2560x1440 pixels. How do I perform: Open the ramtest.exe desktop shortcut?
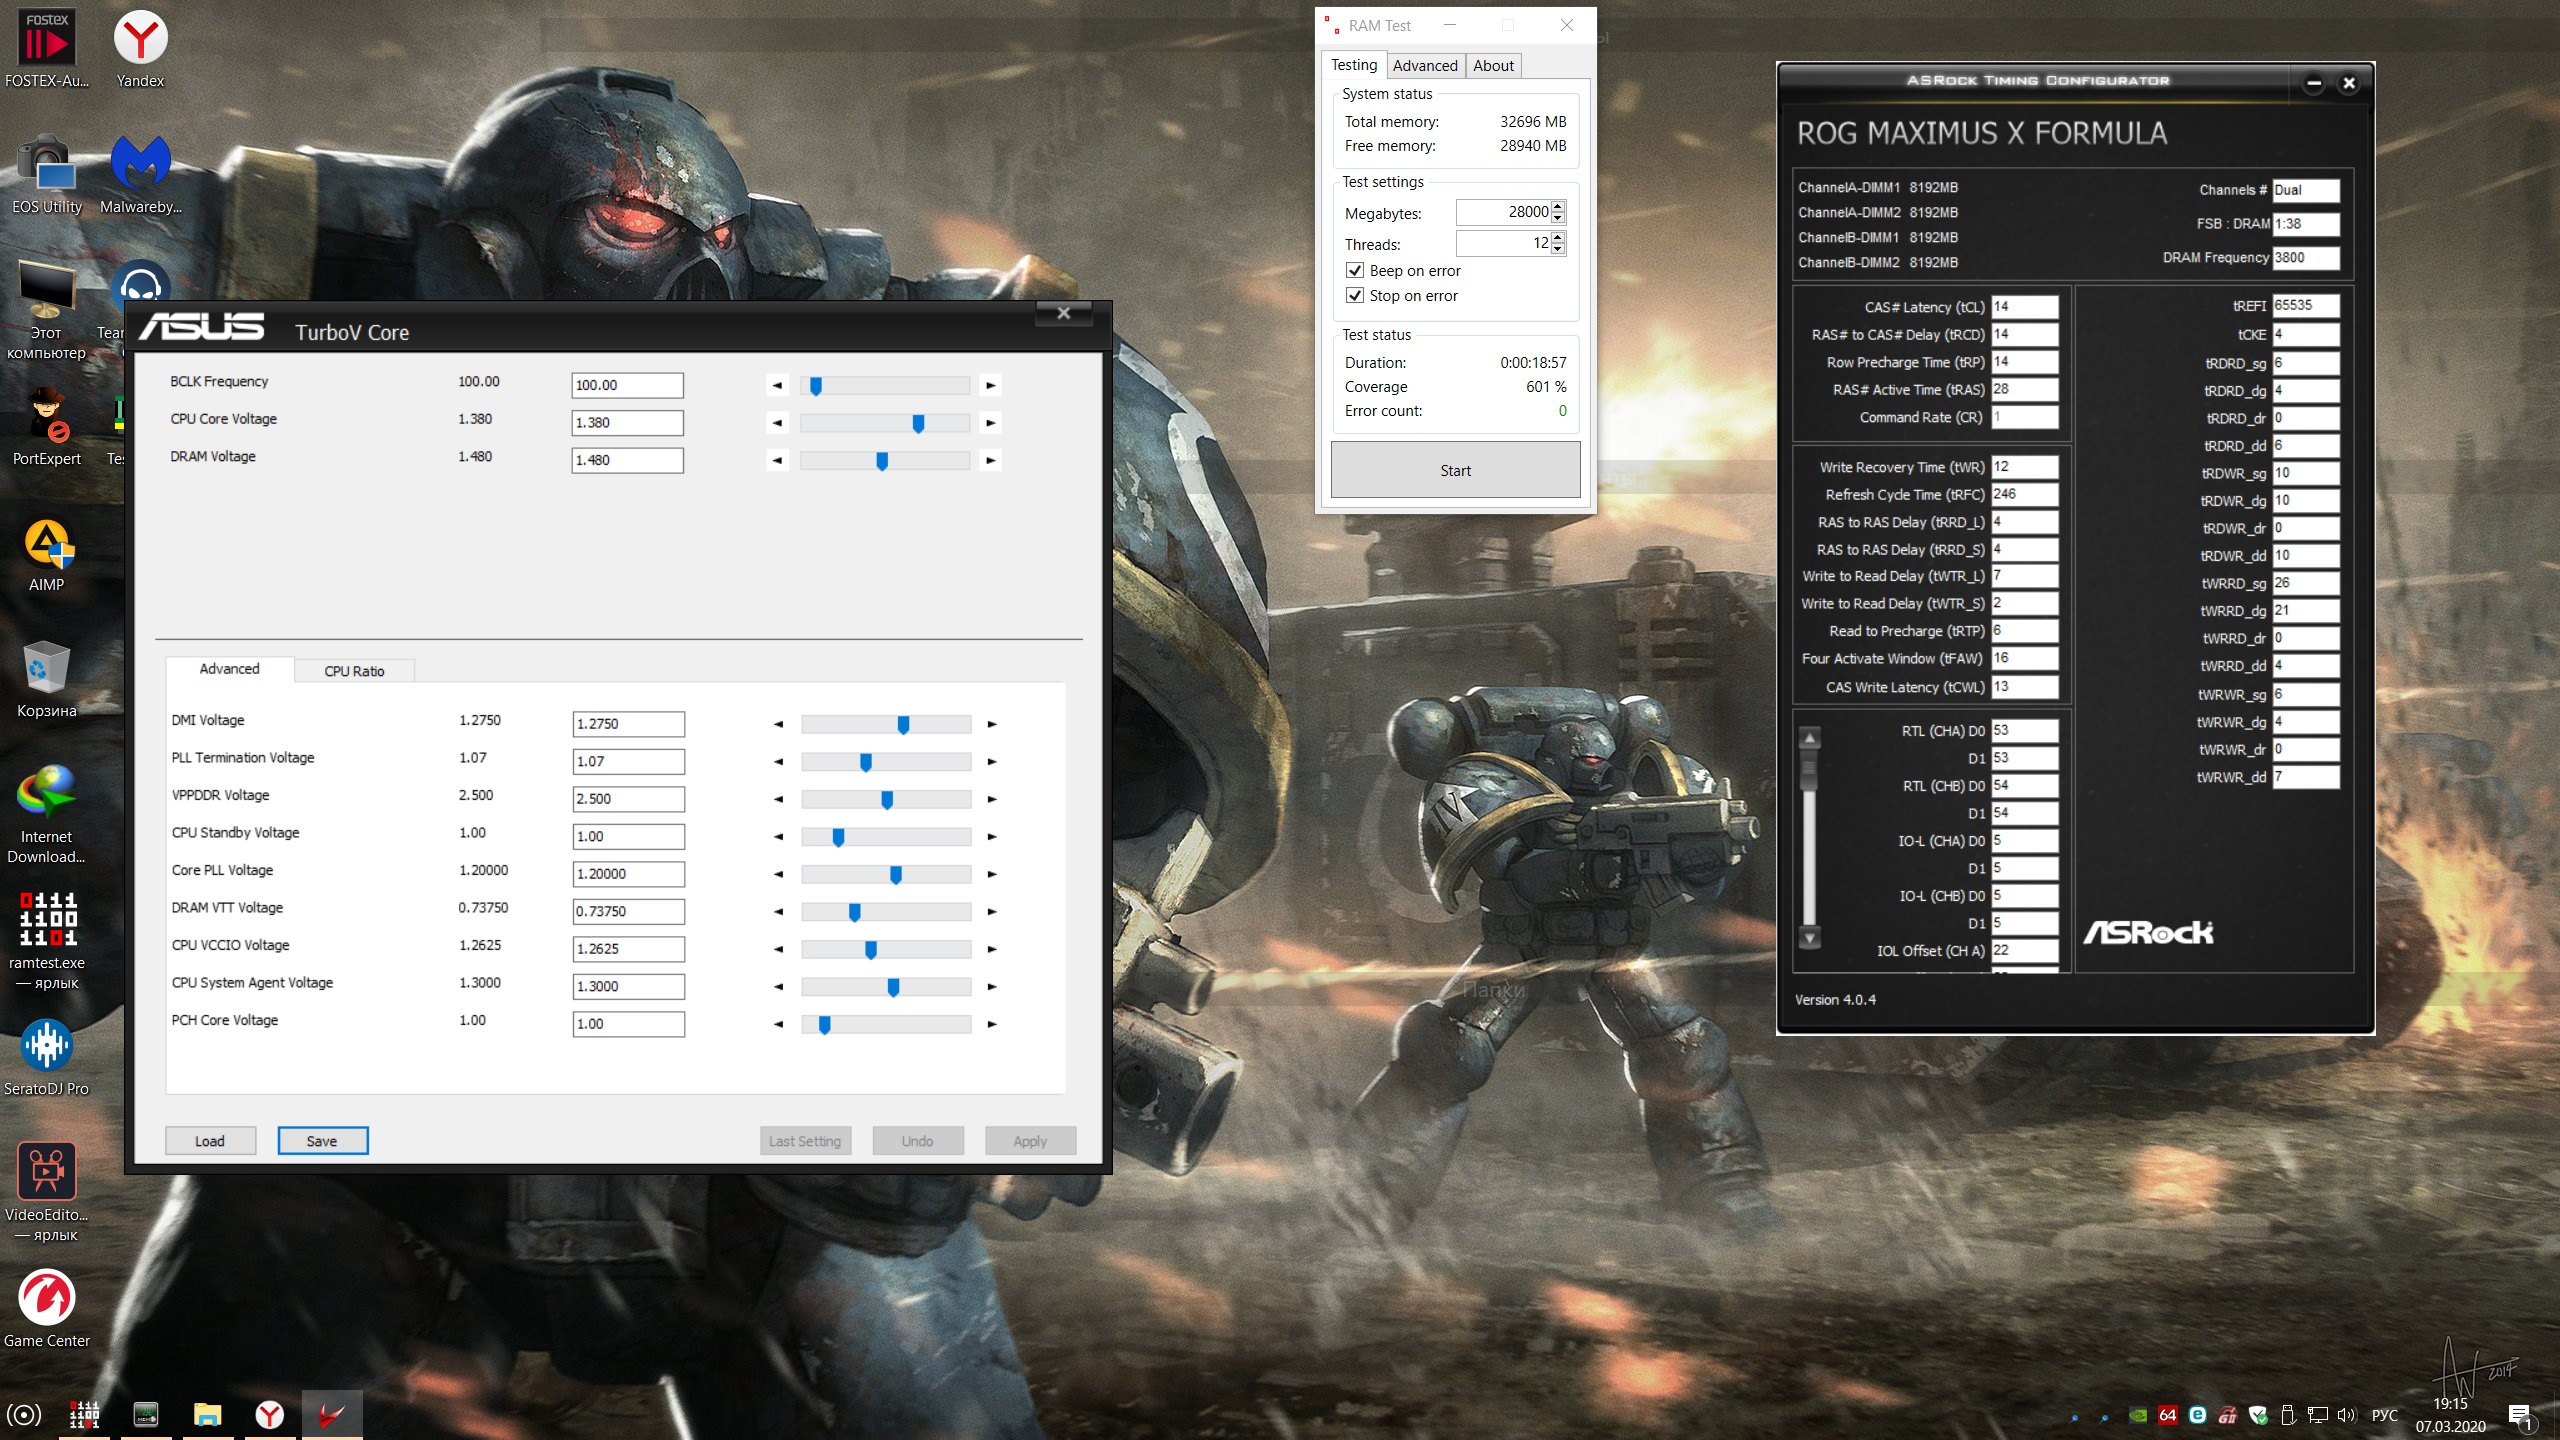(x=47, y=920)
